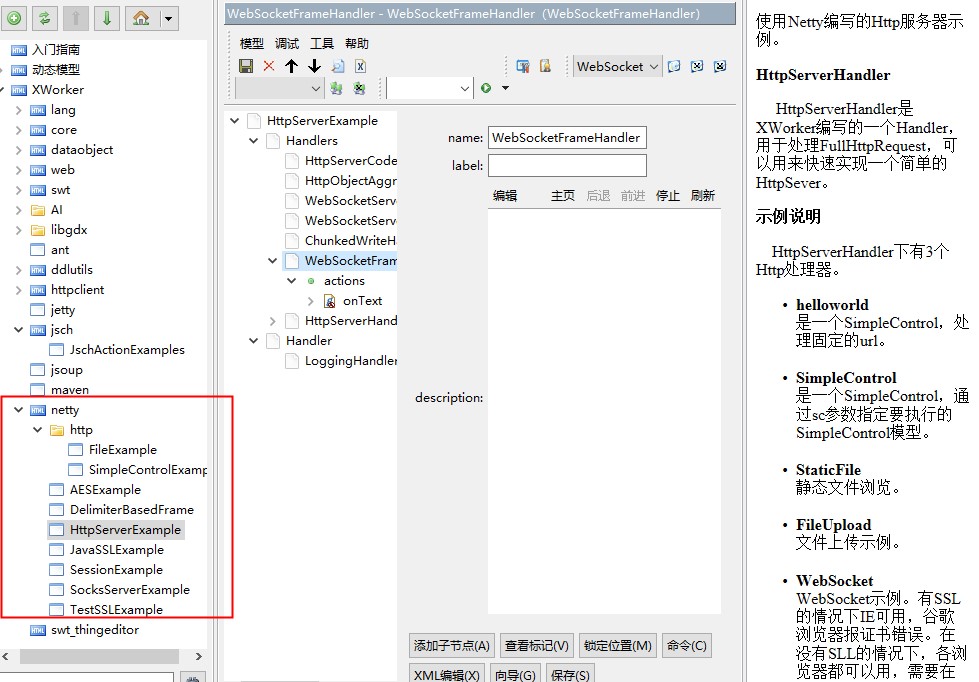Expand the lang node in left tree

coord(18,111)
